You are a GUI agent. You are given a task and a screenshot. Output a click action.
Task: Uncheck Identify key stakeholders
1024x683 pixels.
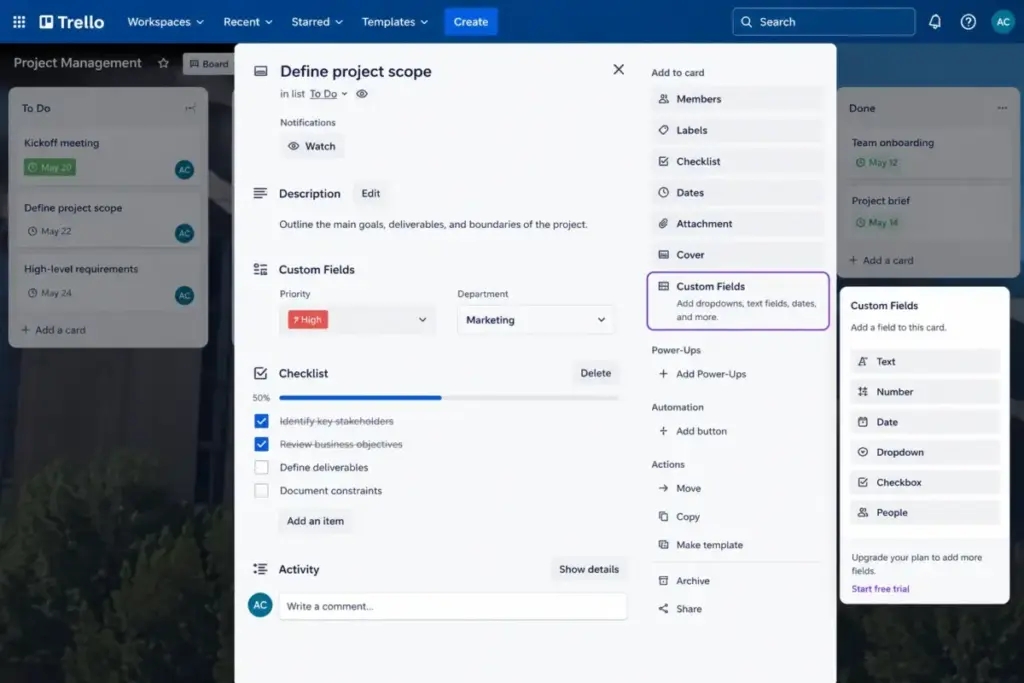pyautogui.click(x=261, y=421)
